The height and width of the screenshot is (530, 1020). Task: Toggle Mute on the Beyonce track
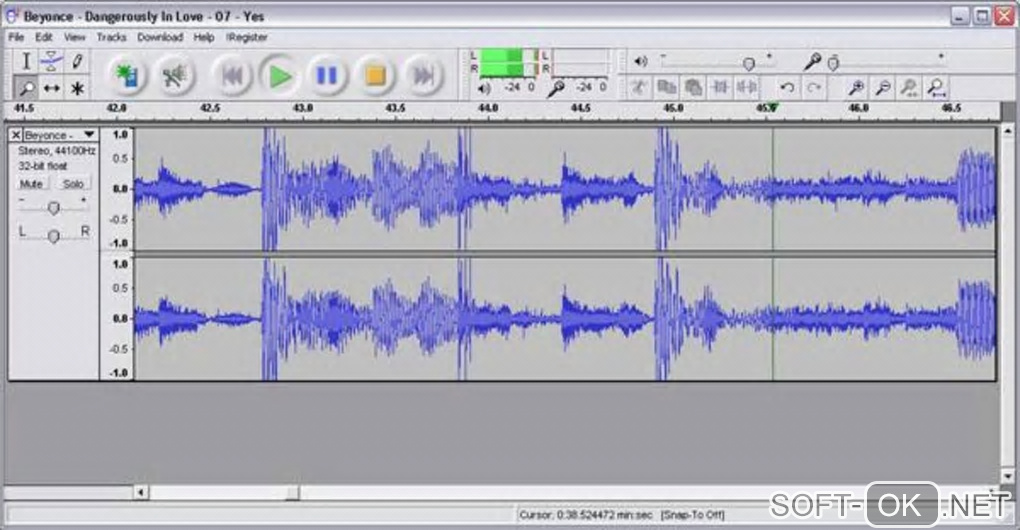(x=31, y=184)
